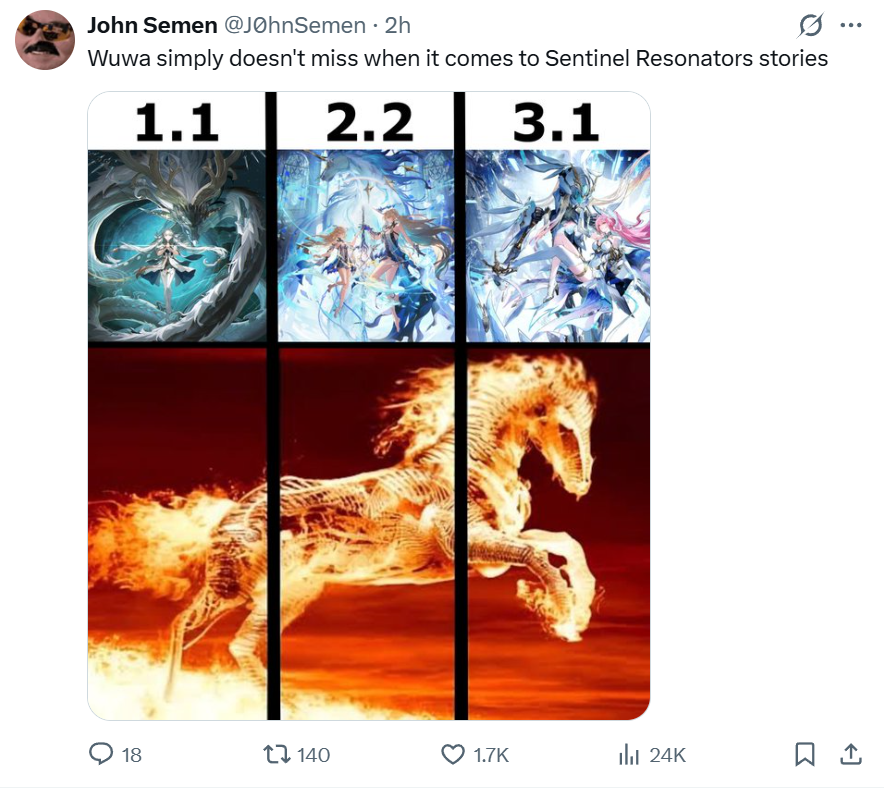Image resolution: width=884 pixels, height=795 pixels.
Task: Open the 2h timestamp link
Action: (x=397, y=25)
